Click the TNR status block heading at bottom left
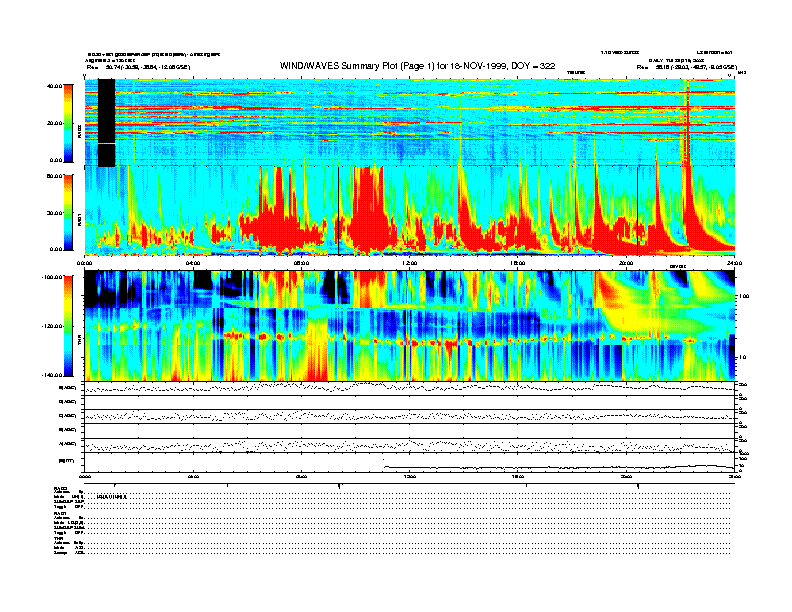The width and height of the screenshot is (792, 612). click(x=58, y=538)
